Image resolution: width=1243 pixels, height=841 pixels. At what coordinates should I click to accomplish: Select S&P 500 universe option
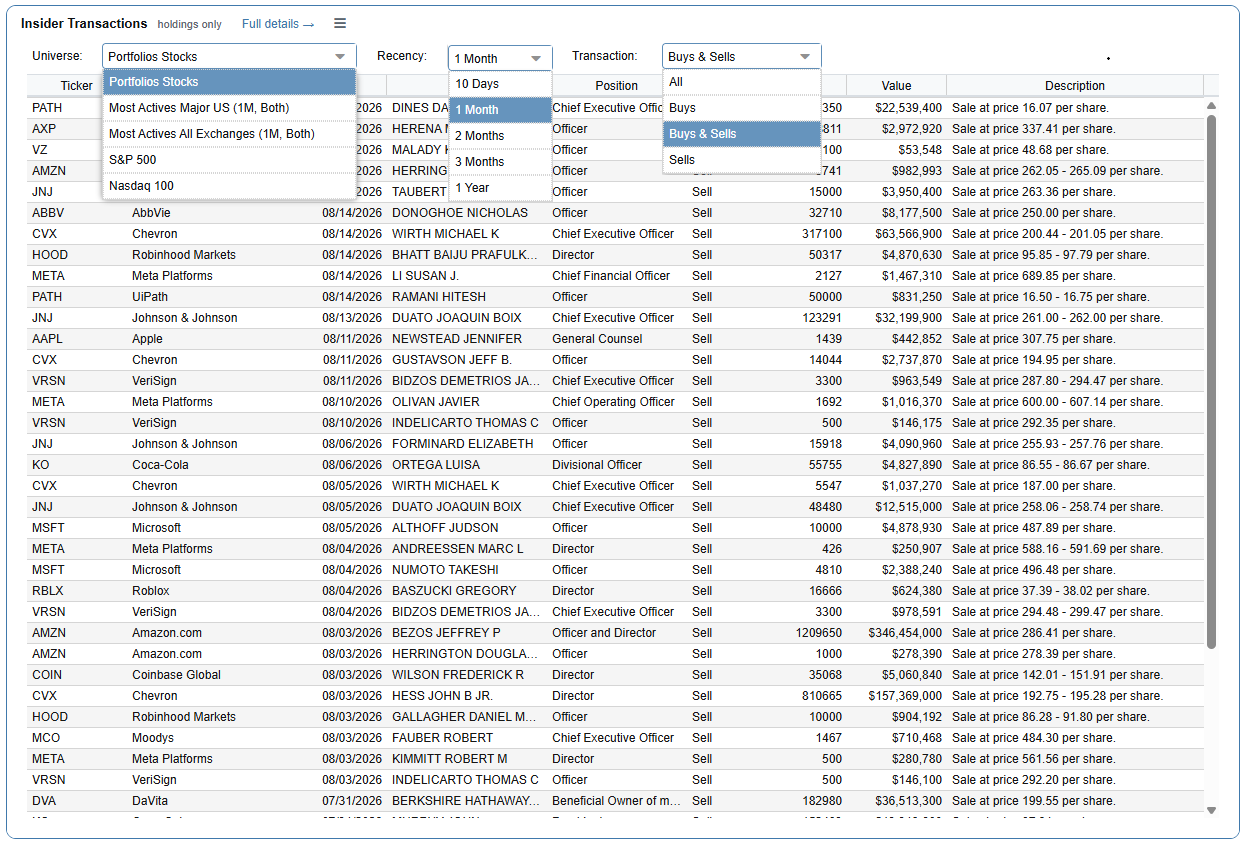(x=229, y=160)
